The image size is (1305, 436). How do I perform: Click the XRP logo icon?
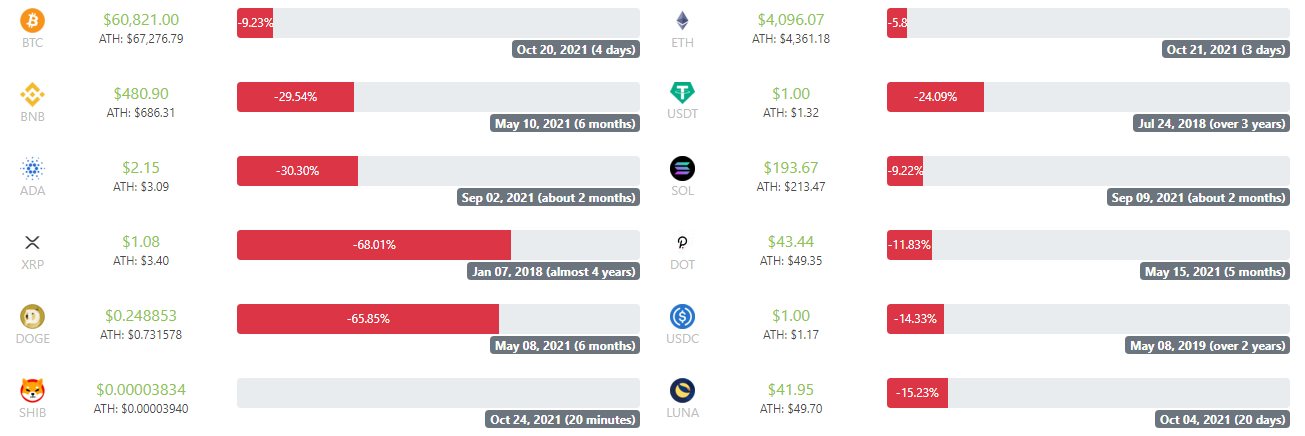(34, 243)
